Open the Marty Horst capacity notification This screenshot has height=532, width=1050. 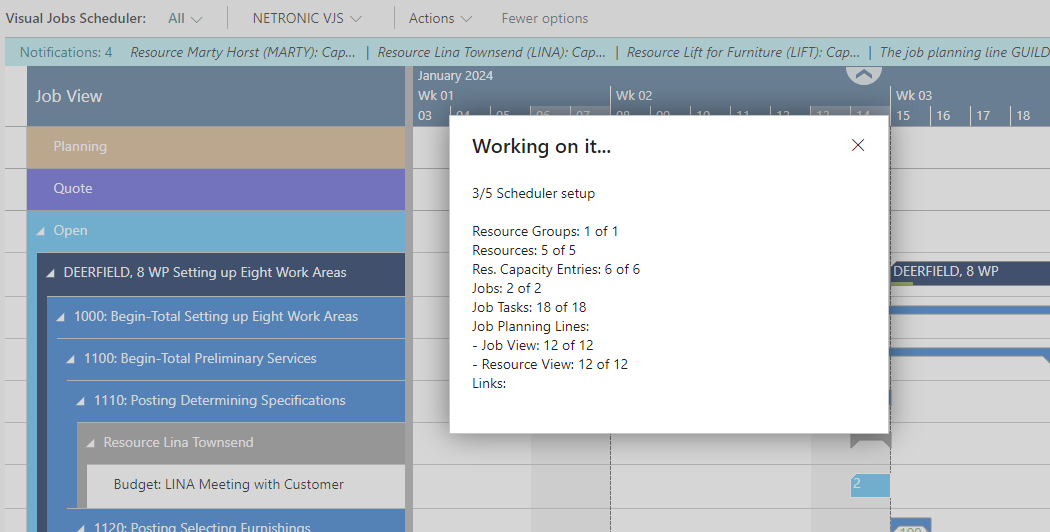point(241,52)
